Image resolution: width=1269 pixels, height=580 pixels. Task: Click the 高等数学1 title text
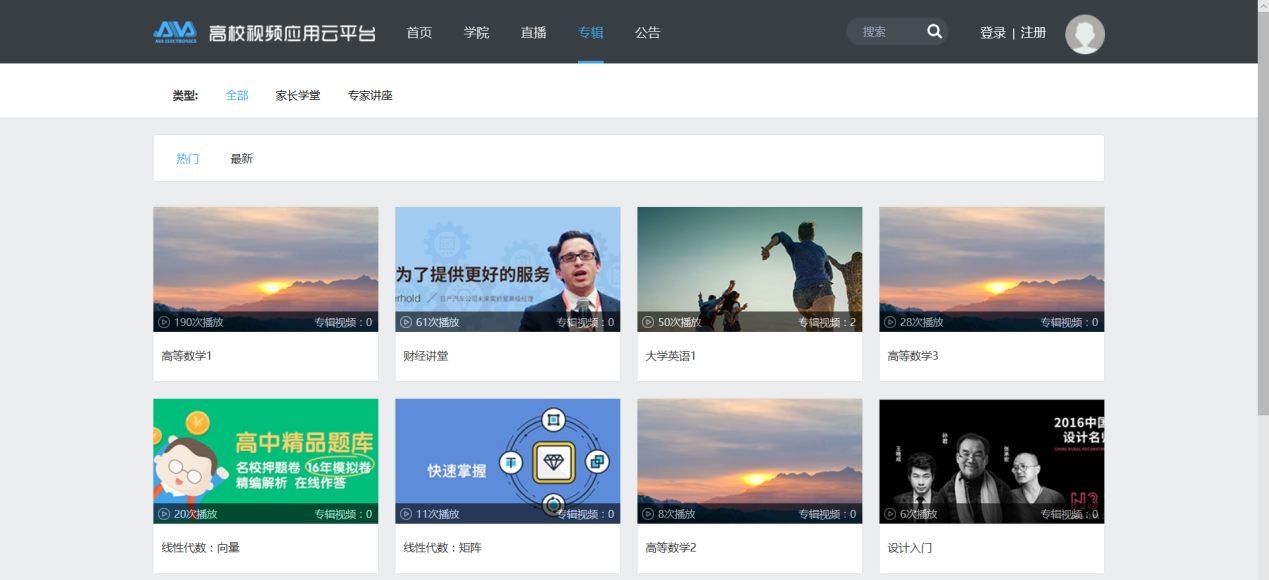[x=186, y=355]
